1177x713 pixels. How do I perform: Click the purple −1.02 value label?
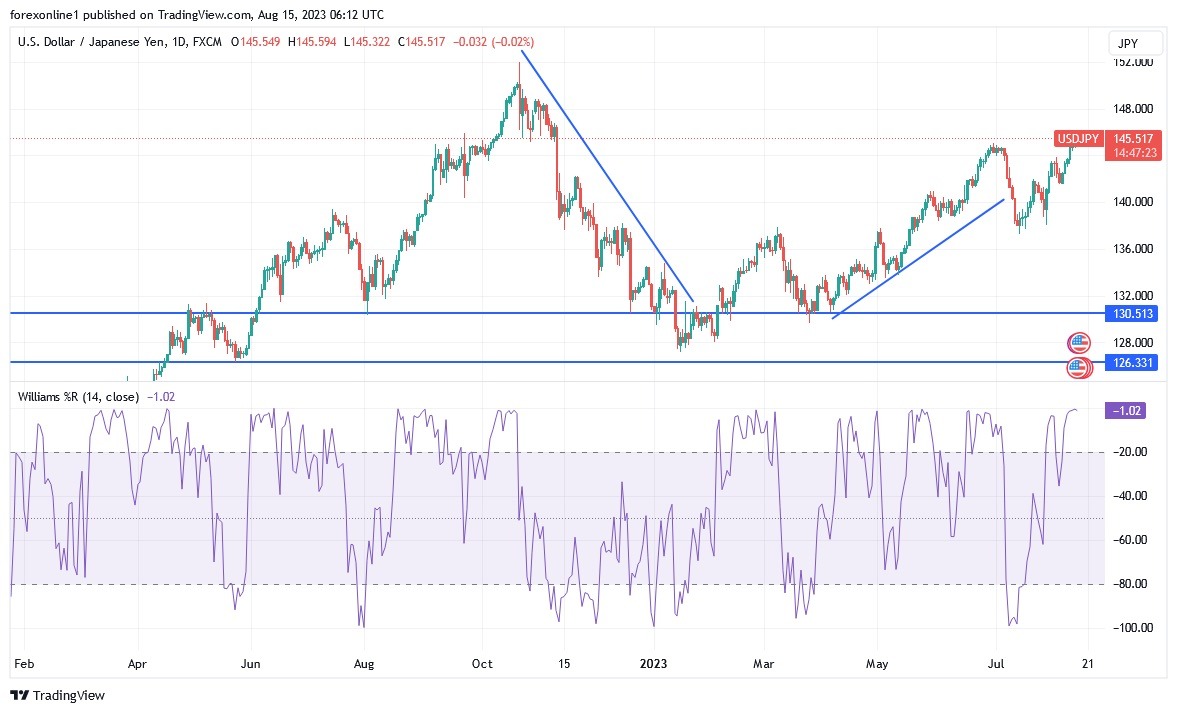point(1127,410)
